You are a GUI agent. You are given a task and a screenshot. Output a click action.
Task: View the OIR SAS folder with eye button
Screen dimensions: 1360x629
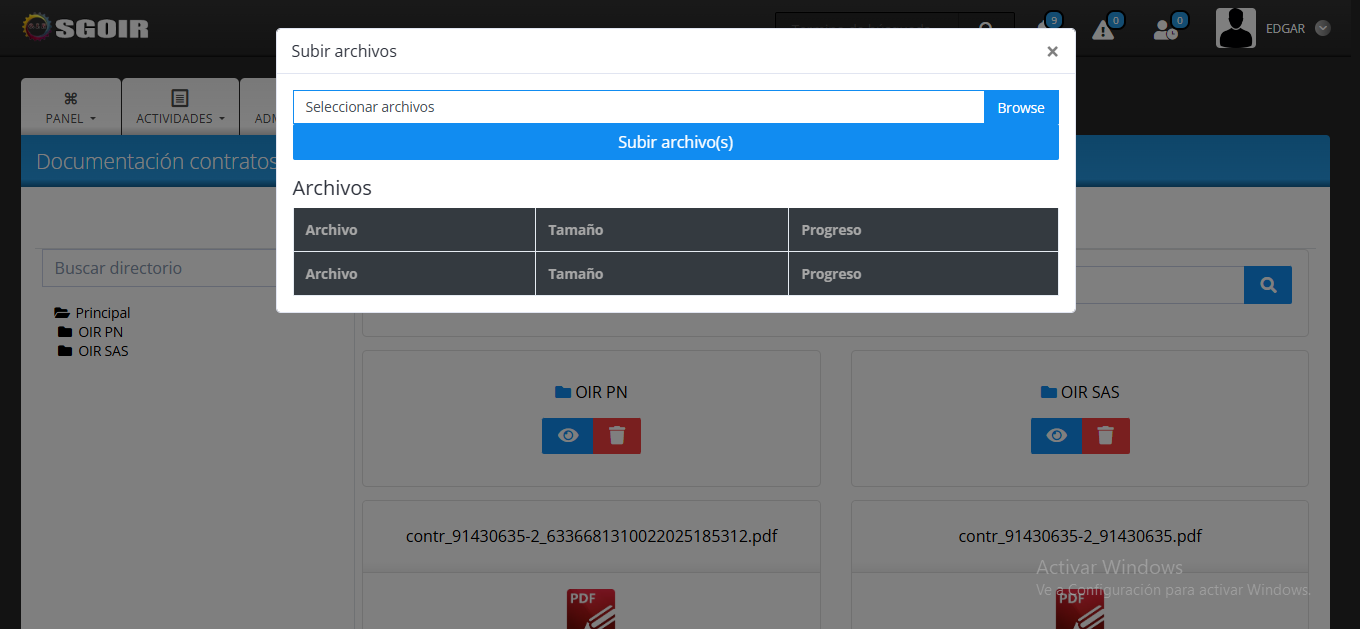1056,436
